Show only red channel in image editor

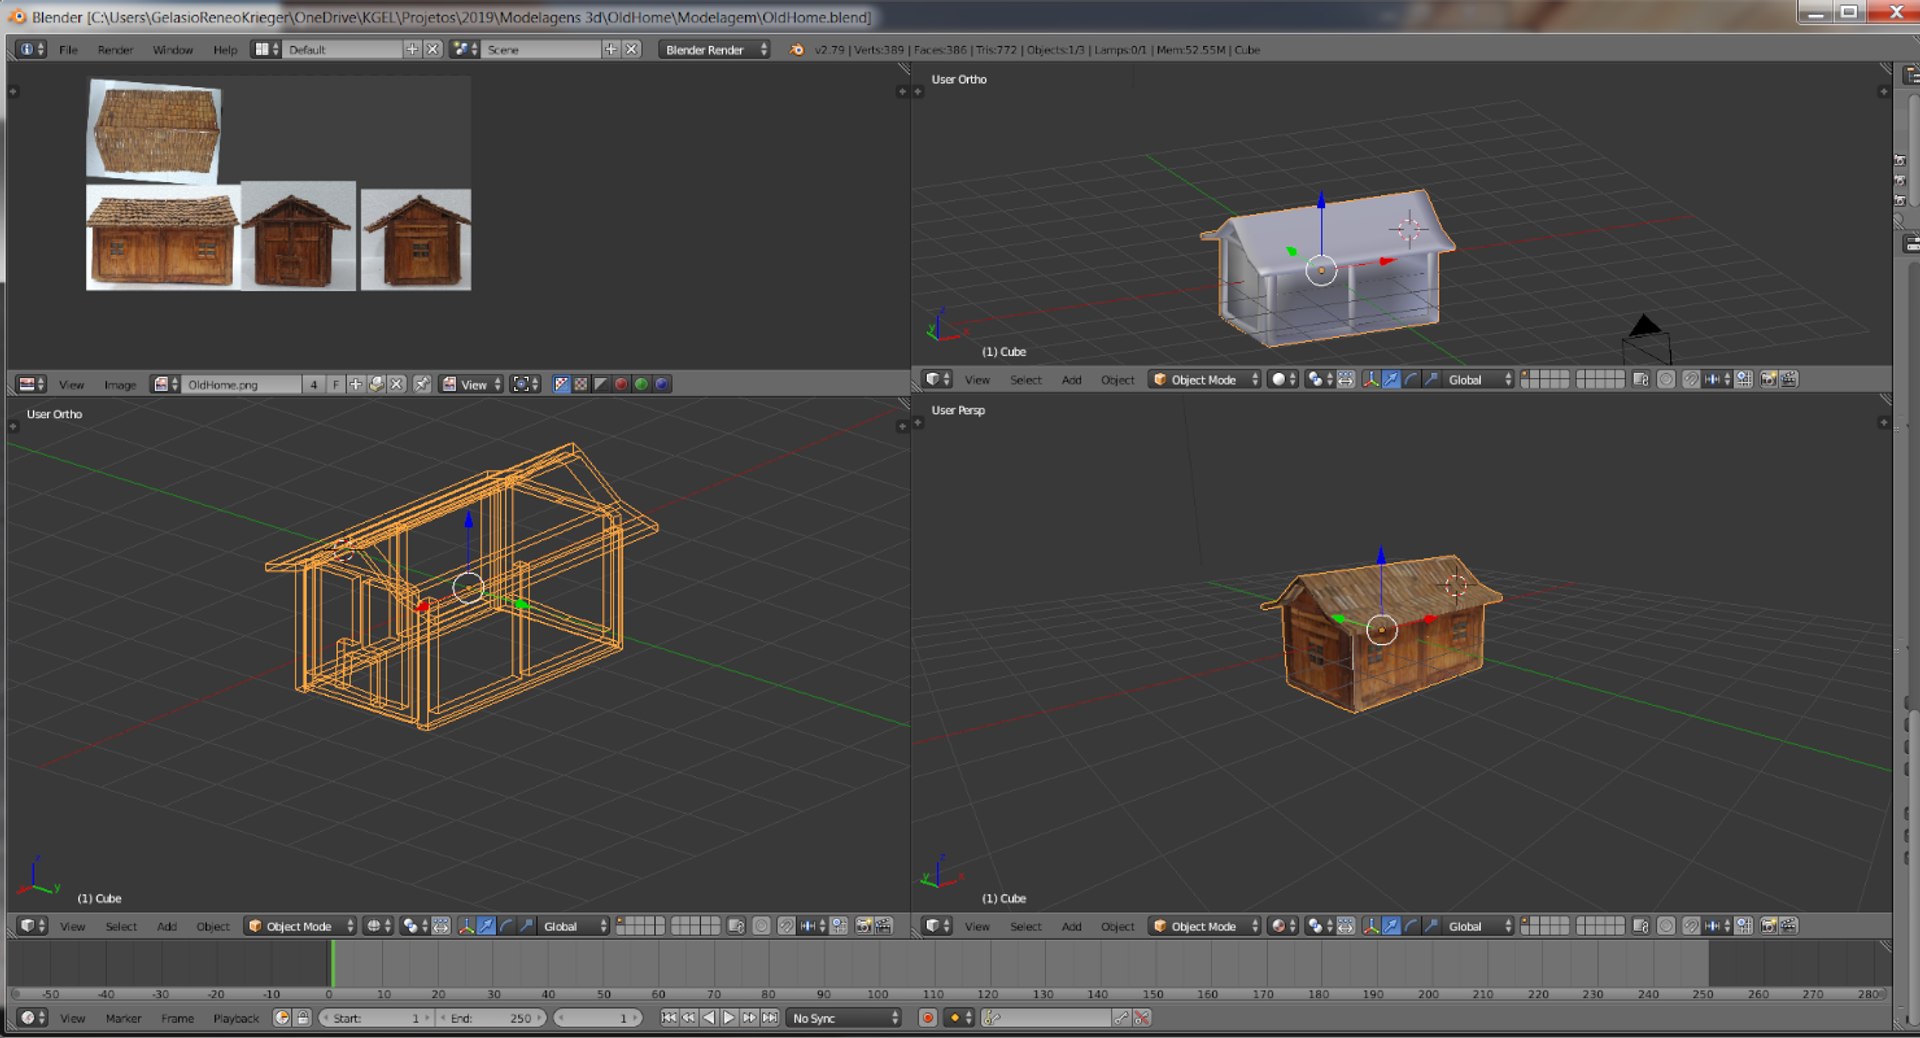621,384
